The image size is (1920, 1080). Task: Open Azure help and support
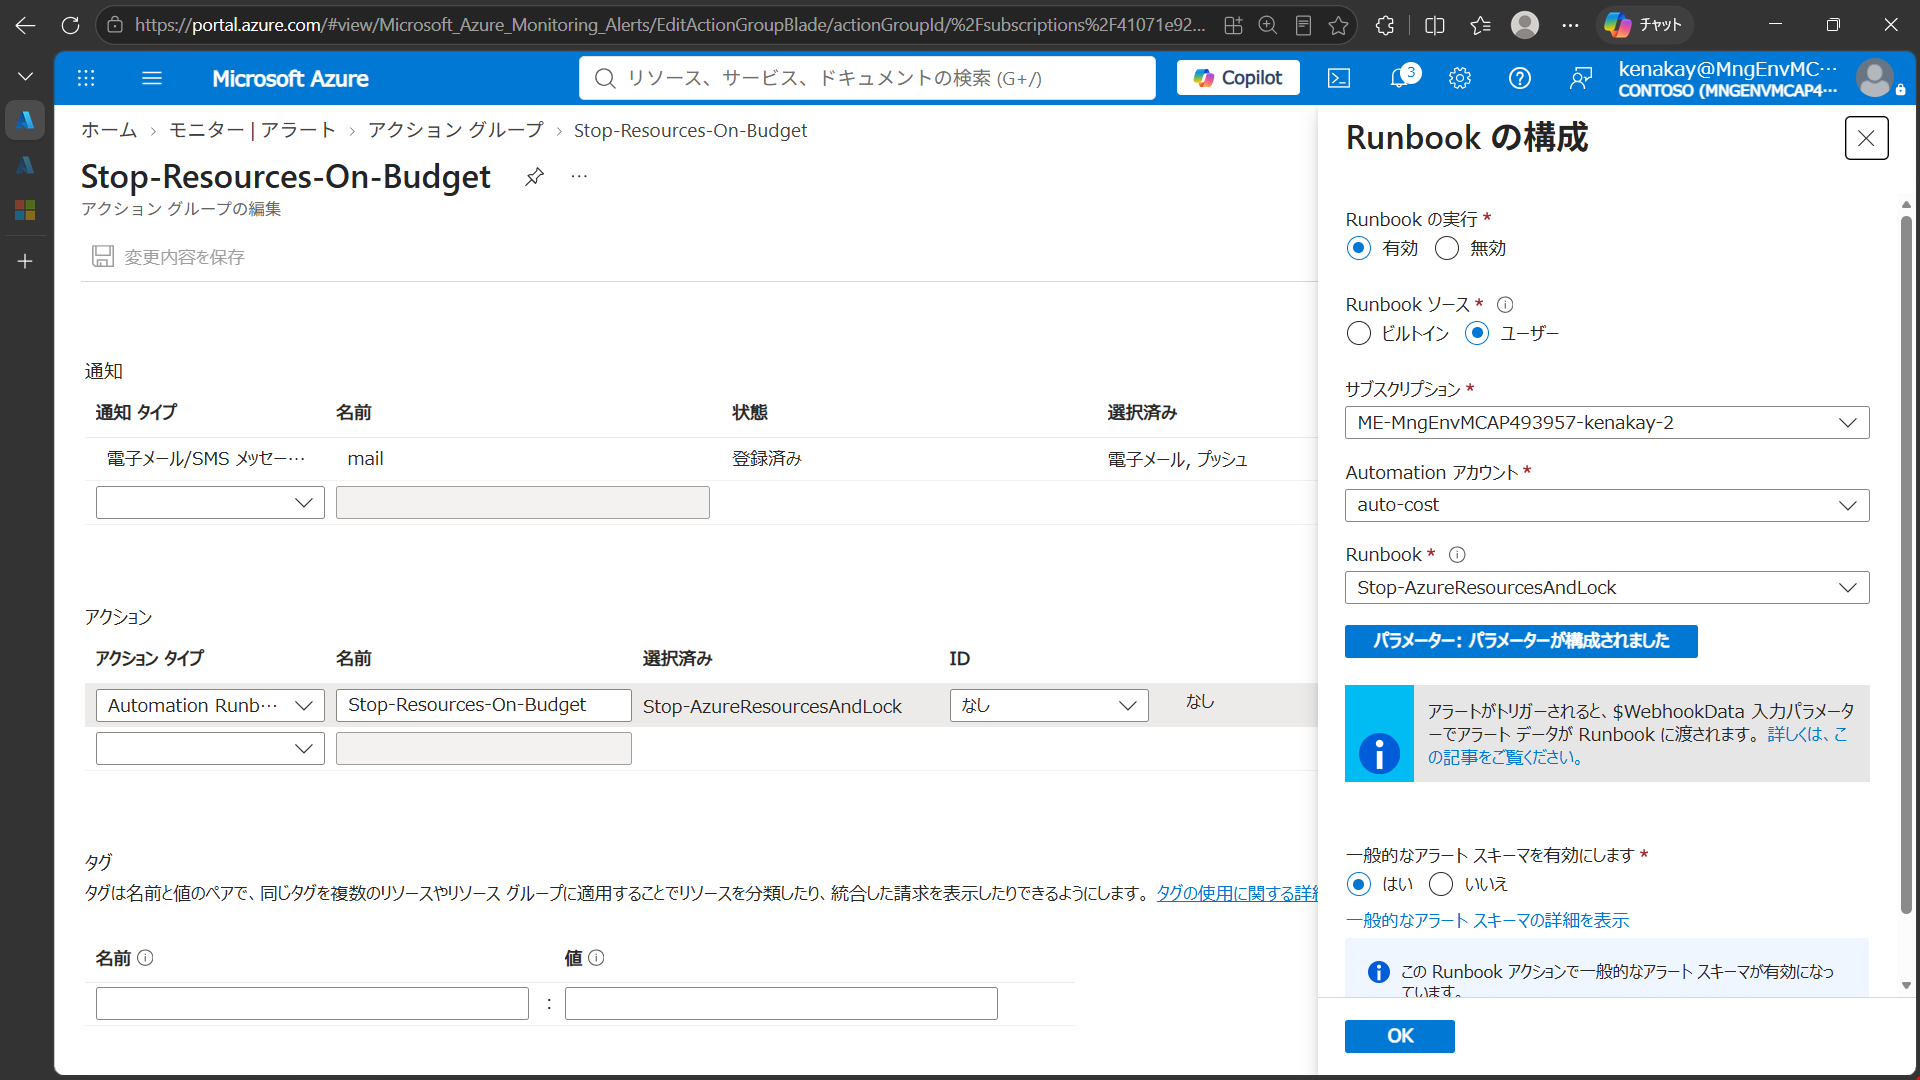pos(1520,78)
